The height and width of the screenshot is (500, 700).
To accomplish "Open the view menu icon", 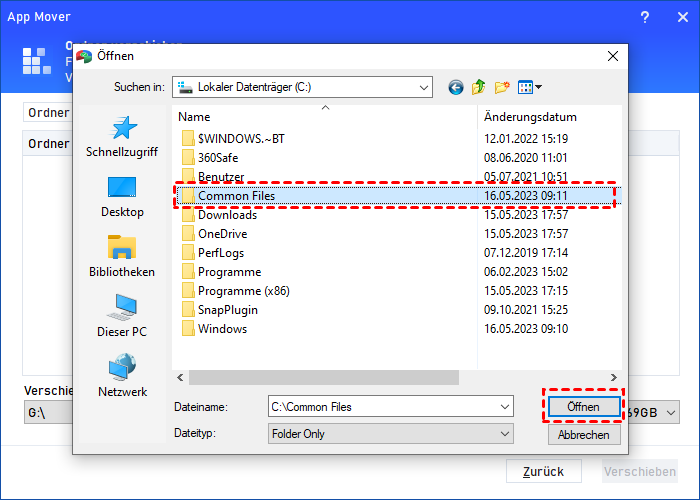I will click(529, 87).
